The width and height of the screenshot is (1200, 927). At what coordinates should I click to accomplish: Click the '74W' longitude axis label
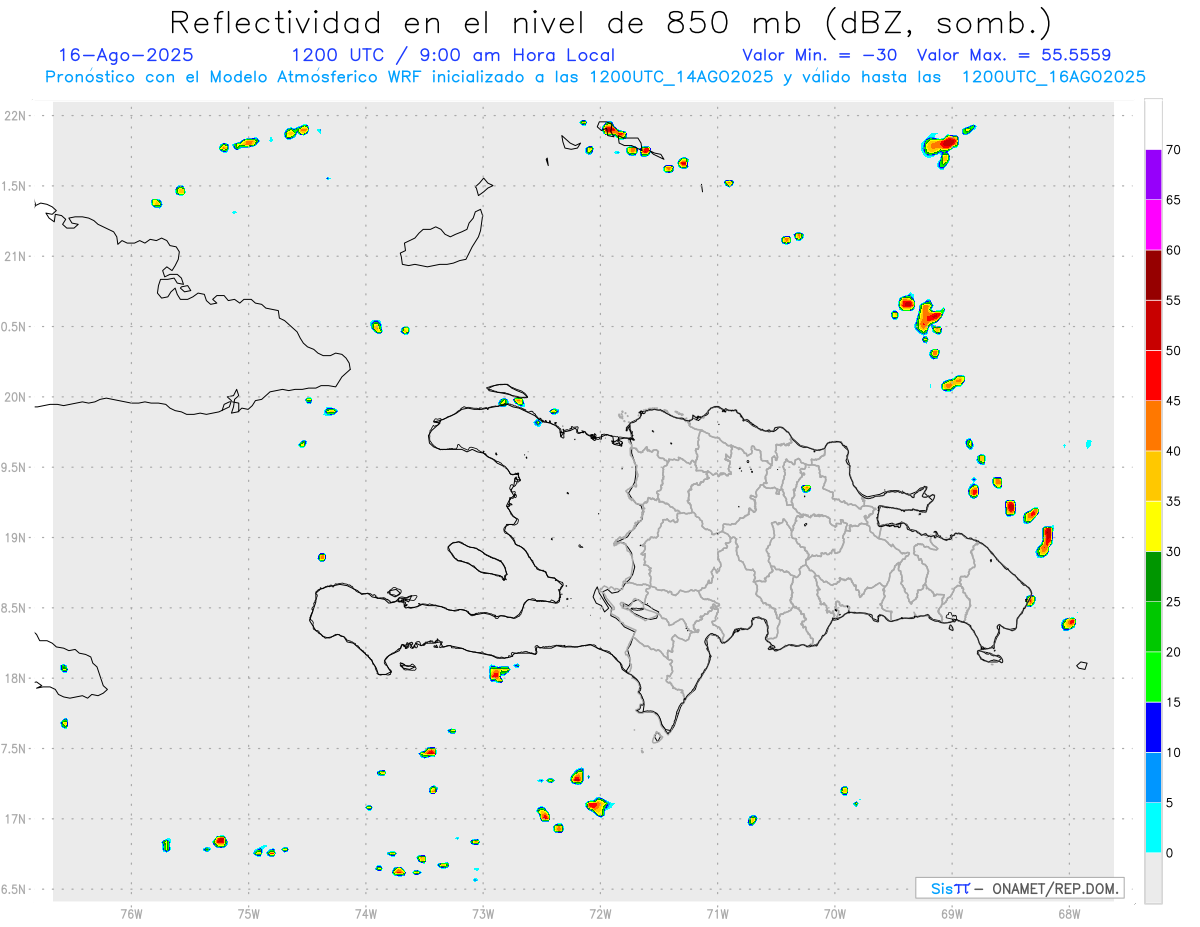[366, 913]
